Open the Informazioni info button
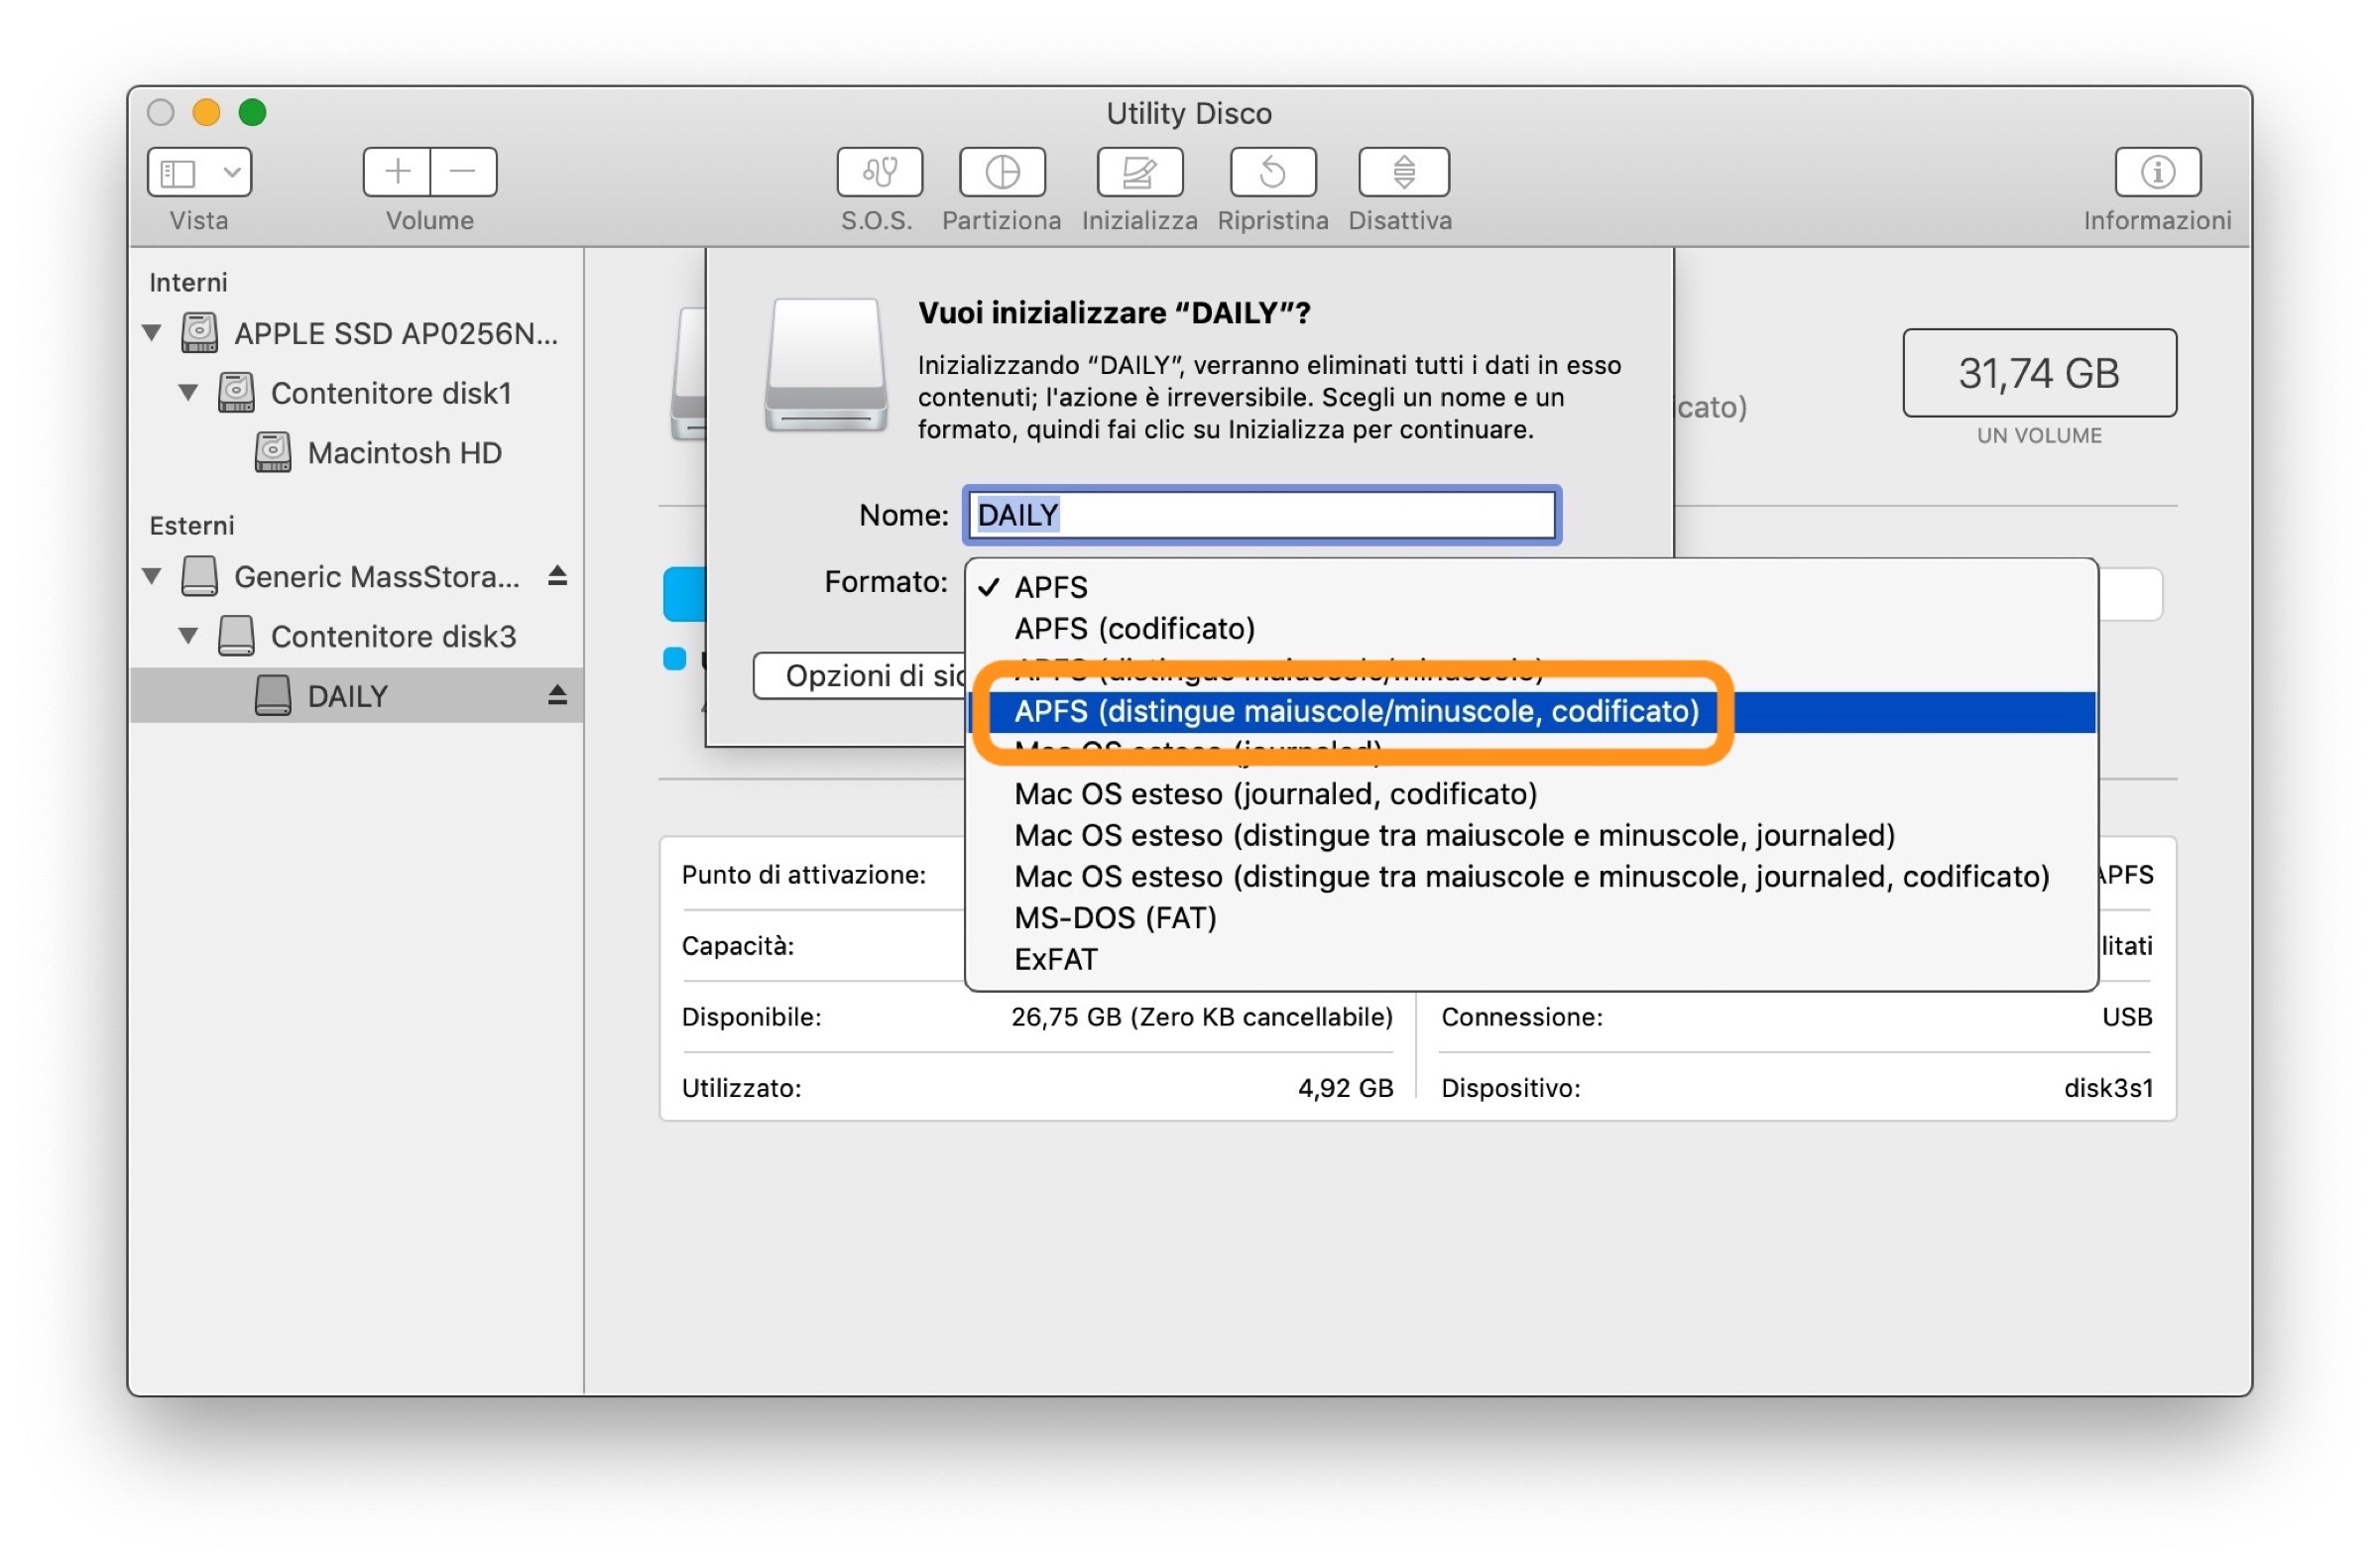This screenshot has width=2380, height=1565. (x=2157, y=172)
